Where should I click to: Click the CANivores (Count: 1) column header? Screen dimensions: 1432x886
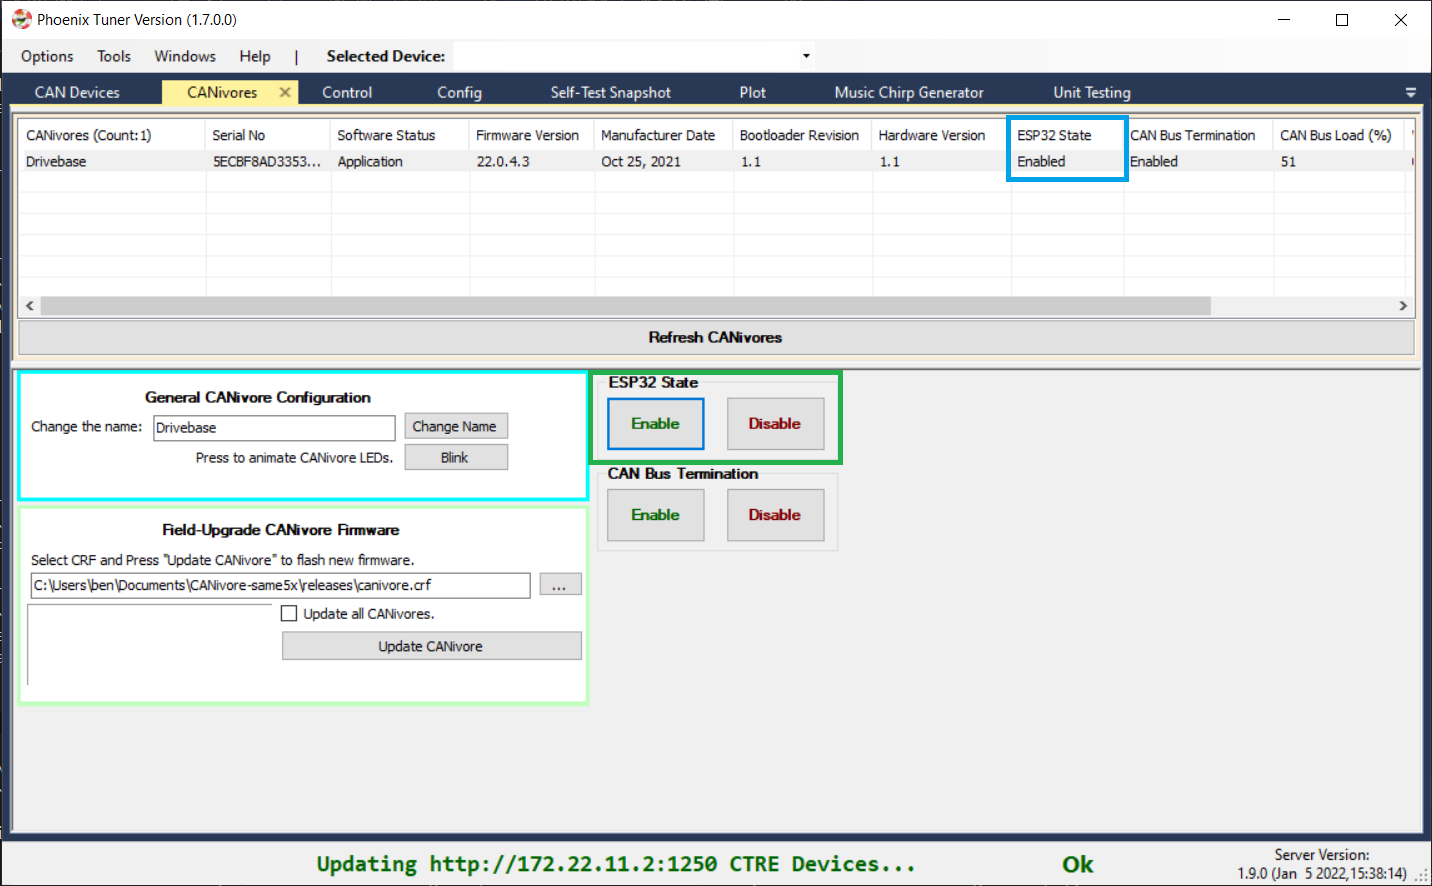tap(113, 135)
